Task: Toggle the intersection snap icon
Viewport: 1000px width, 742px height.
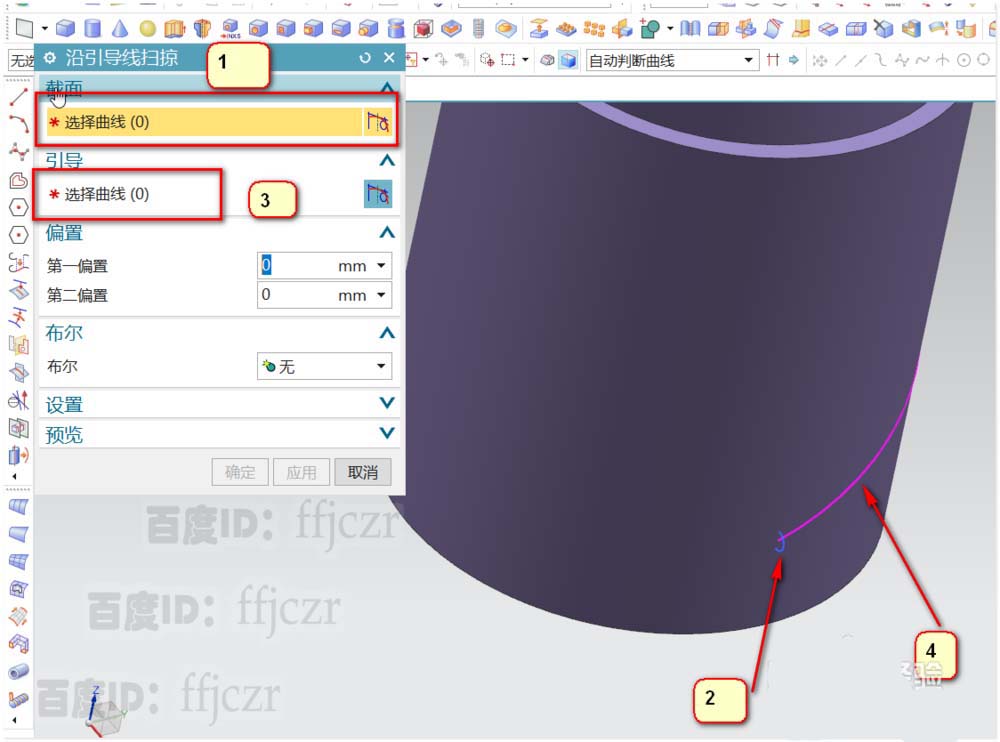Action: (943, 61)
